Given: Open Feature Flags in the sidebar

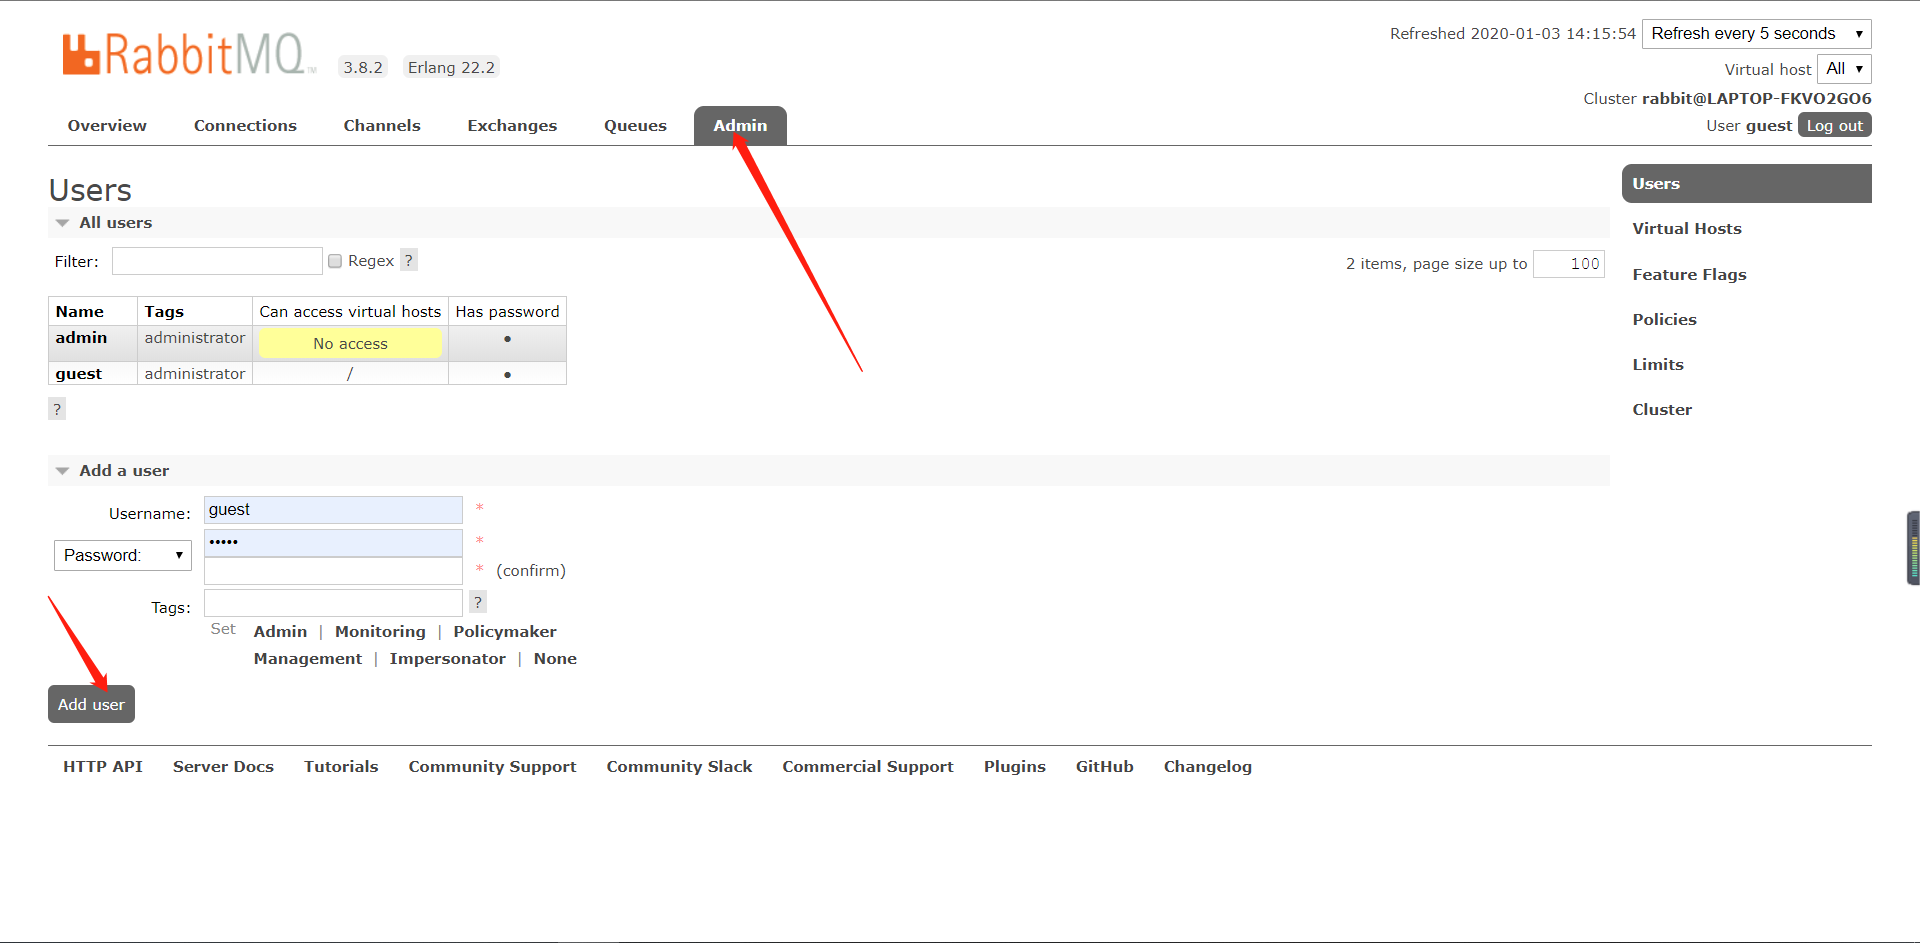Looking at the screenshot, I should [x=1689, y=274].
